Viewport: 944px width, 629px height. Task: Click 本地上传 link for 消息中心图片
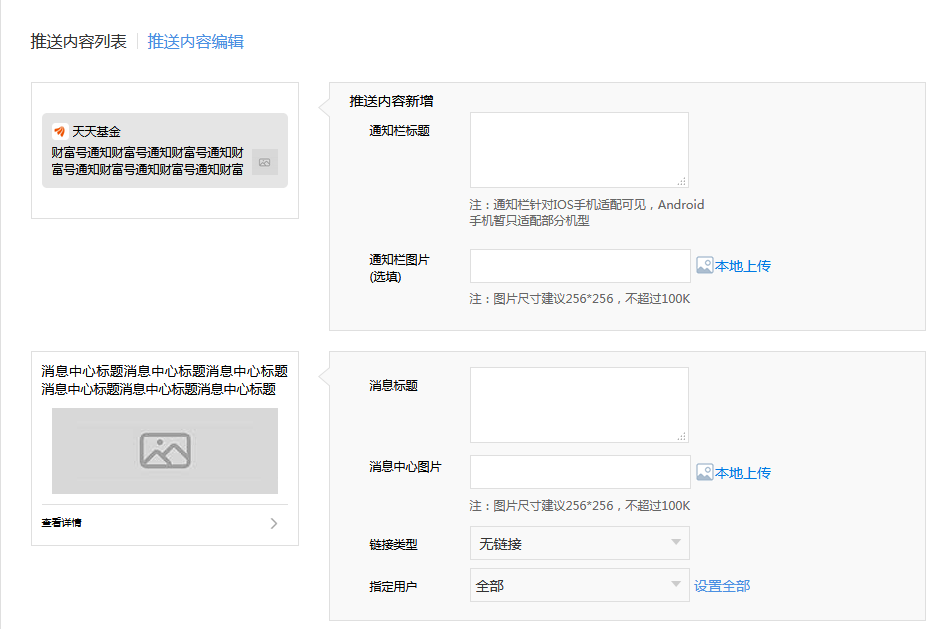pos(743,473)
